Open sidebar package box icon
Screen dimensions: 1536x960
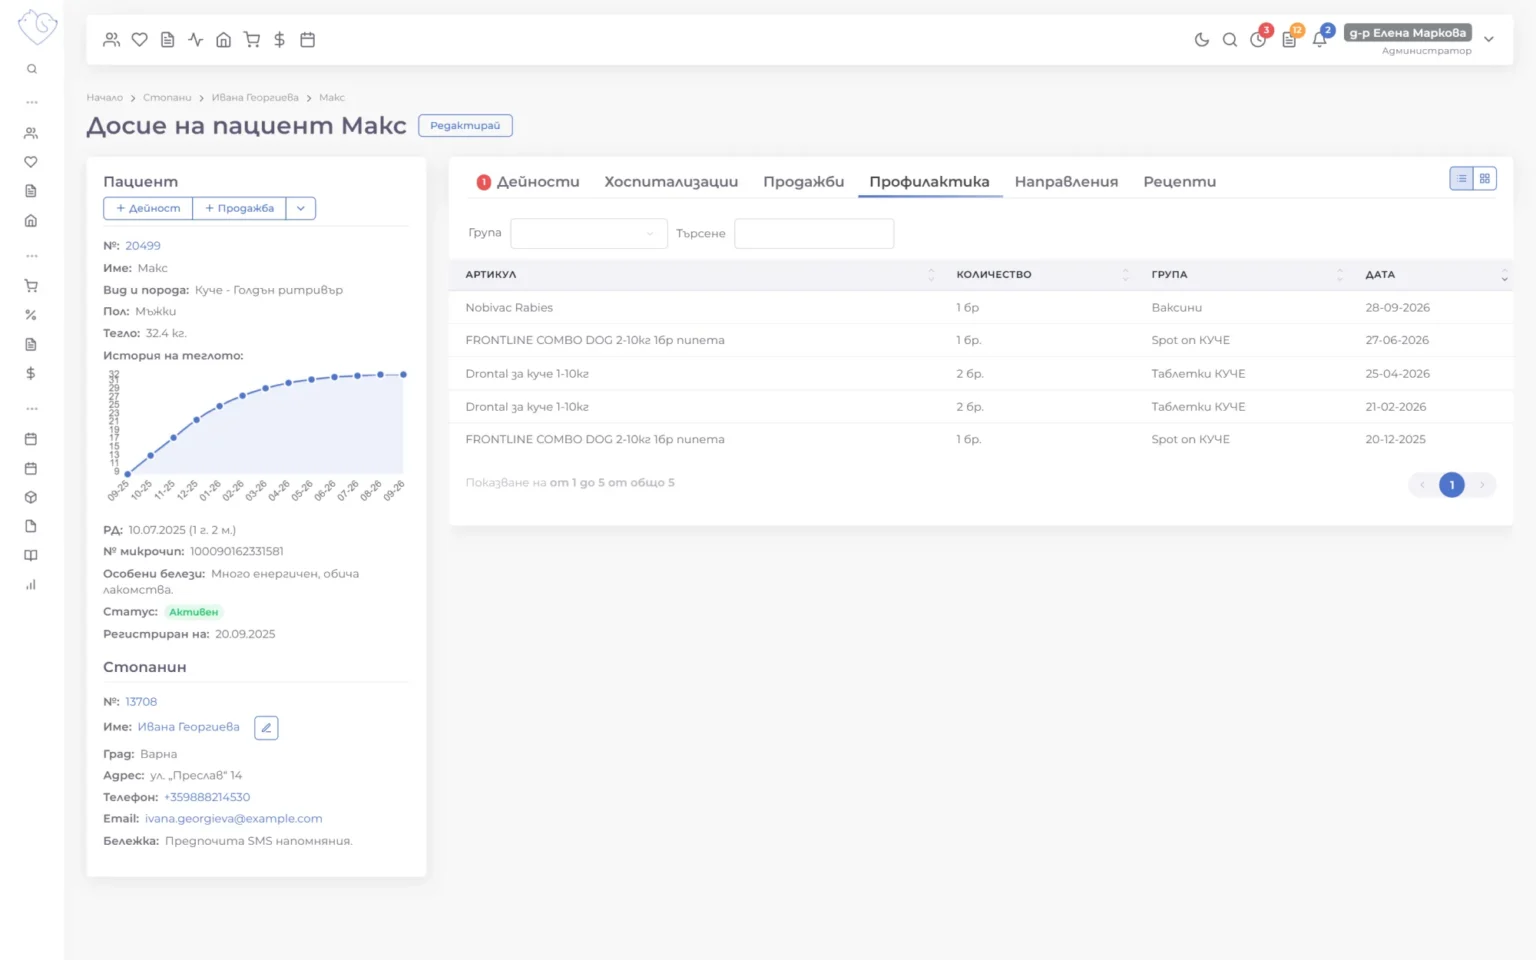click(x=31, y=497)
